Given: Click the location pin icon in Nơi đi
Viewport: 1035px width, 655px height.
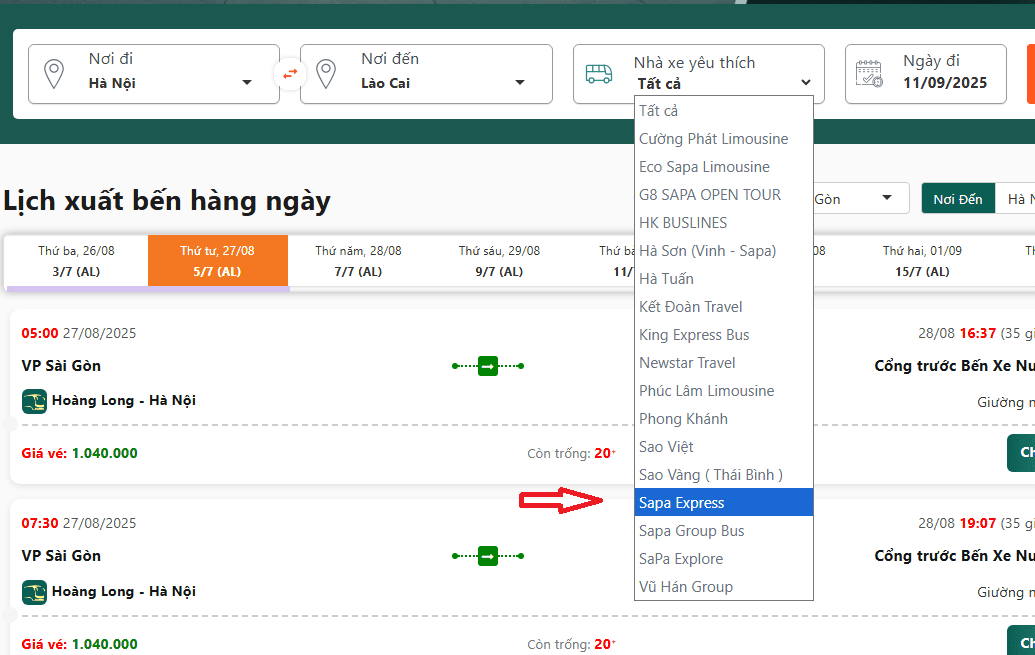Looking at the screenshot, I should (54, 74).
